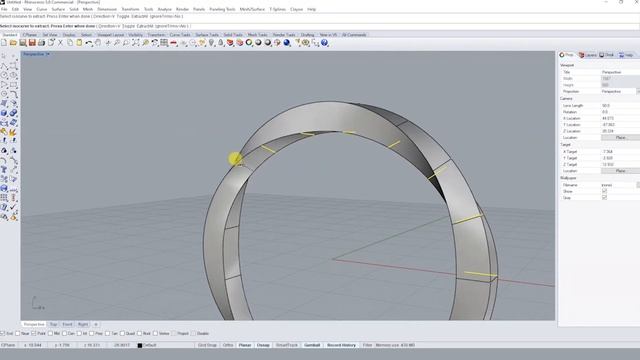640x360 pixels.
Task: Toggle the Wallpaper Show checkbox
Action: coord(604,191)
